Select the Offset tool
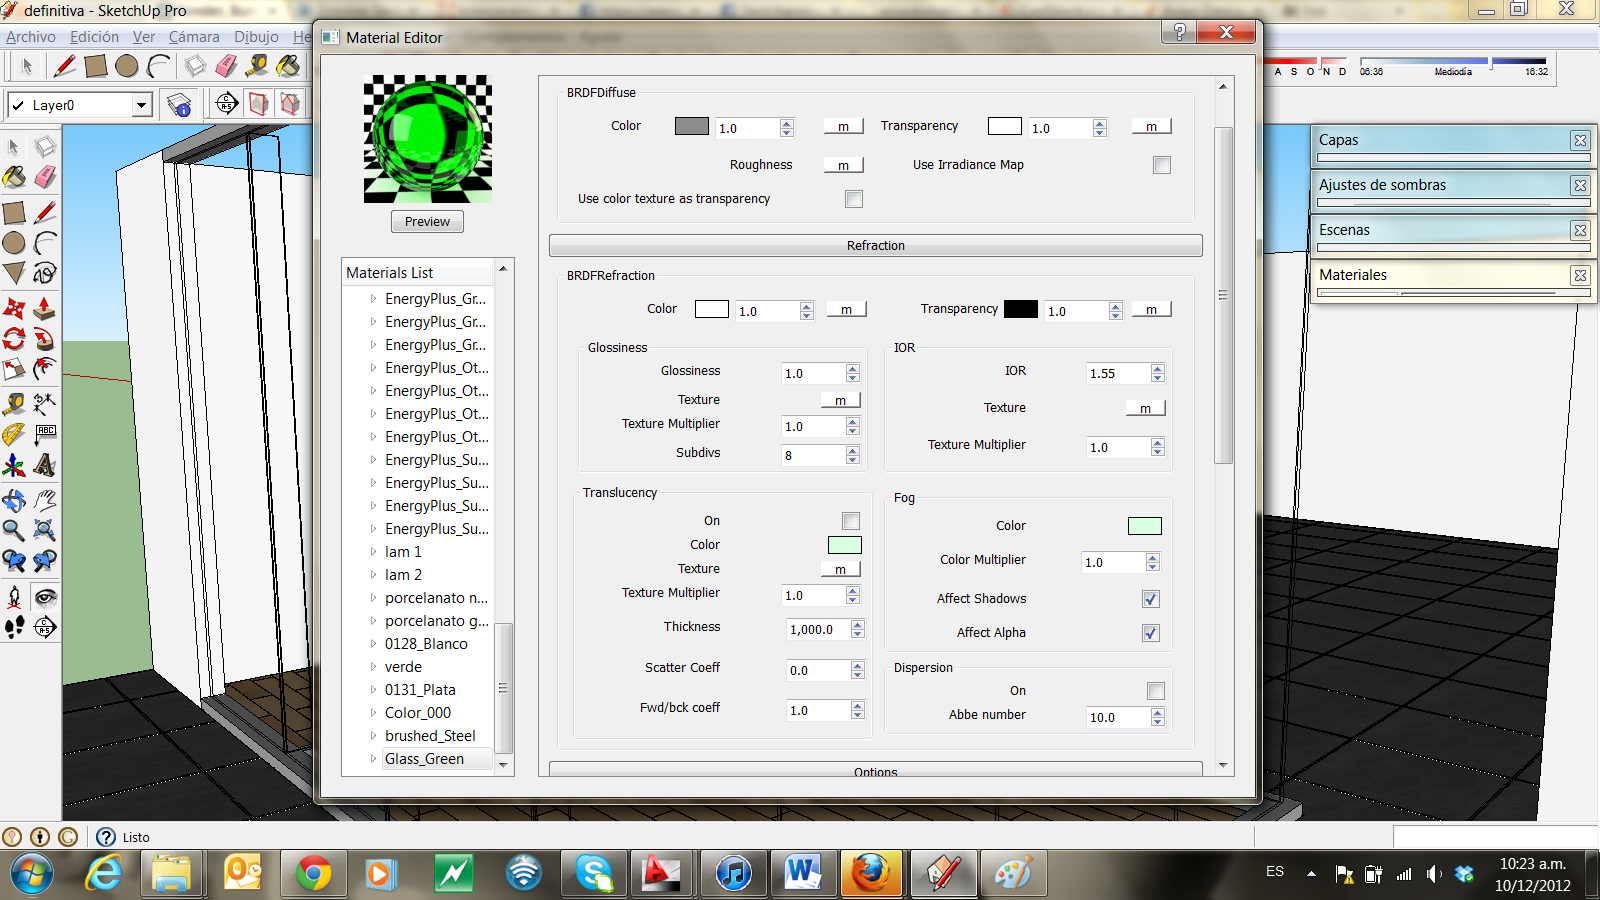Viewport: 1600px width, 900px height. pos(44,370)
